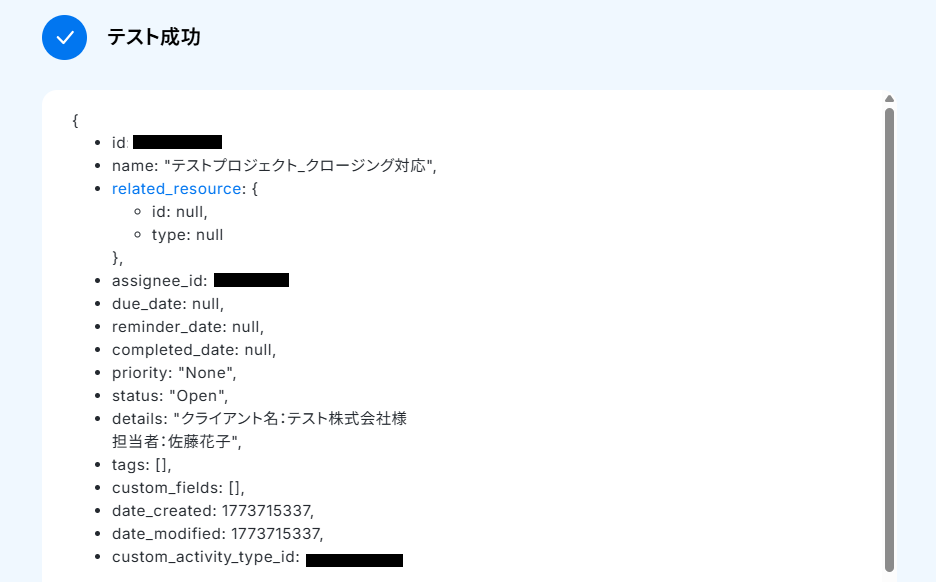Click the scrollbar up arrow
Image resolution: width=936 pixels, height=582 pixels.
pyautogui.click(x=889, y=98)
